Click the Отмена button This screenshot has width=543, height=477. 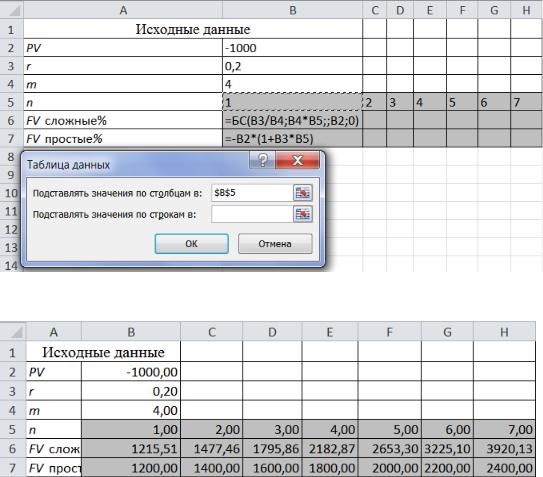click(x=275, y=244)
